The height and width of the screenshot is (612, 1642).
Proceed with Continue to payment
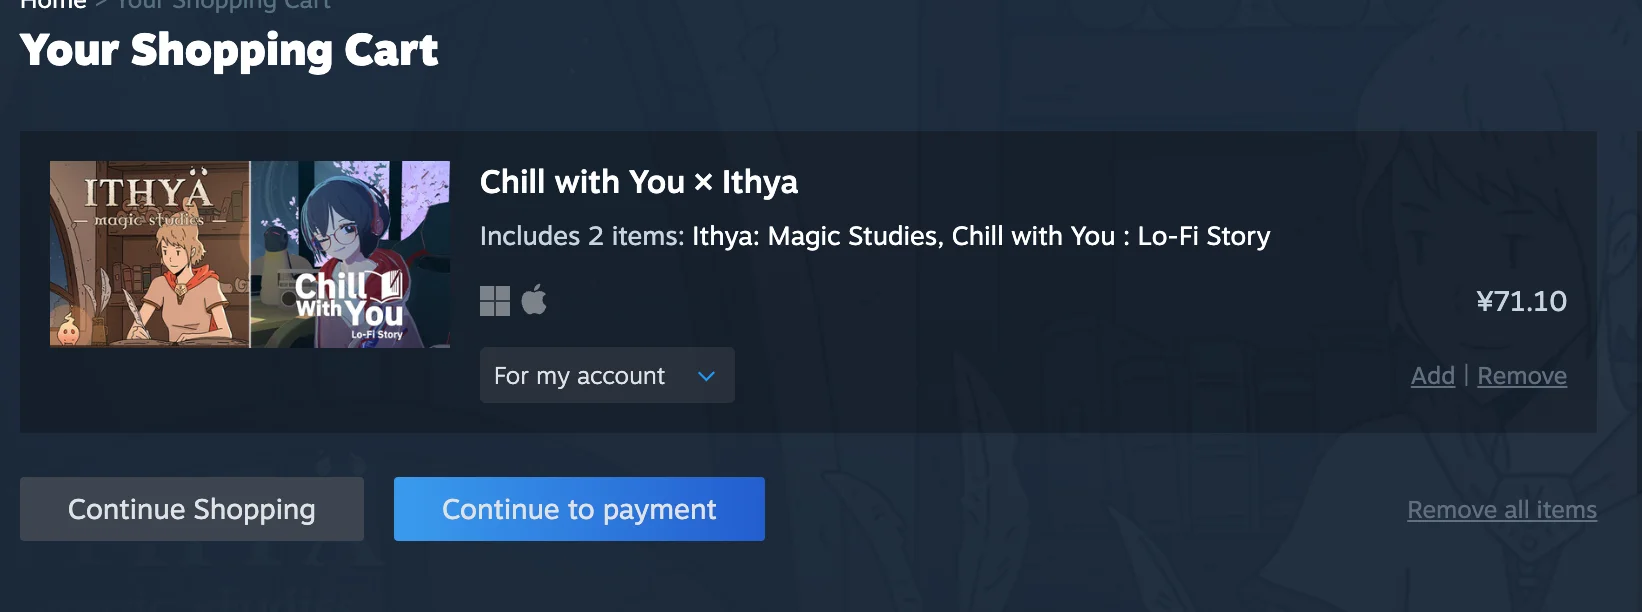click(x=579, y=509)
